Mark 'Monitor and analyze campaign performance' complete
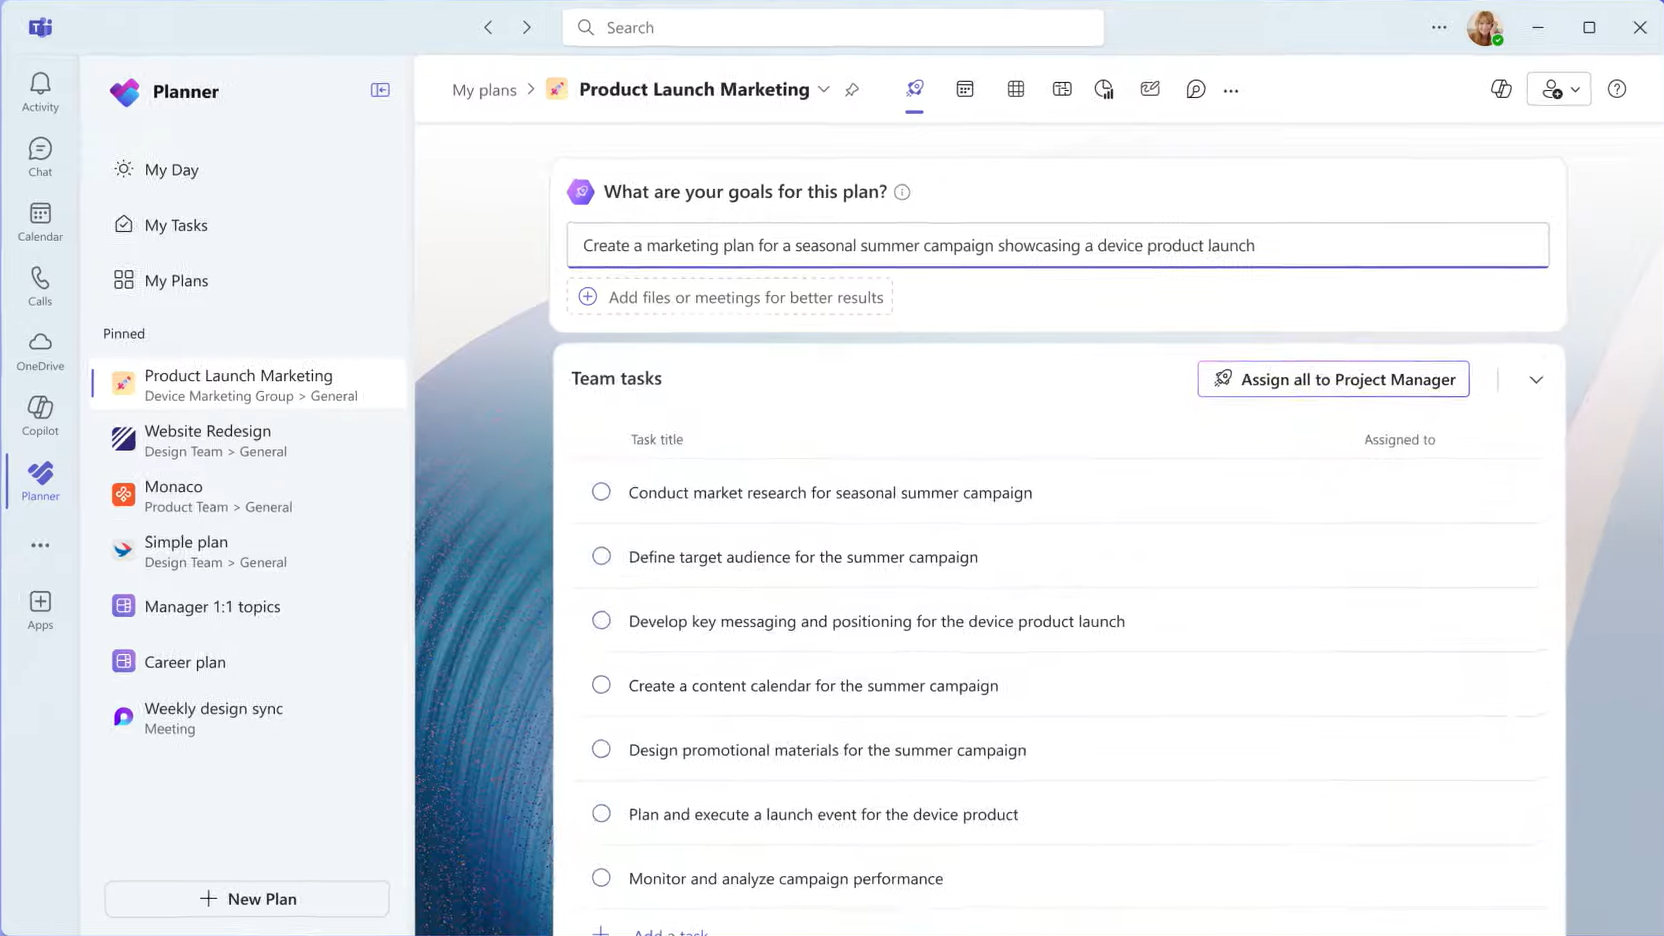 coord(601,878)
